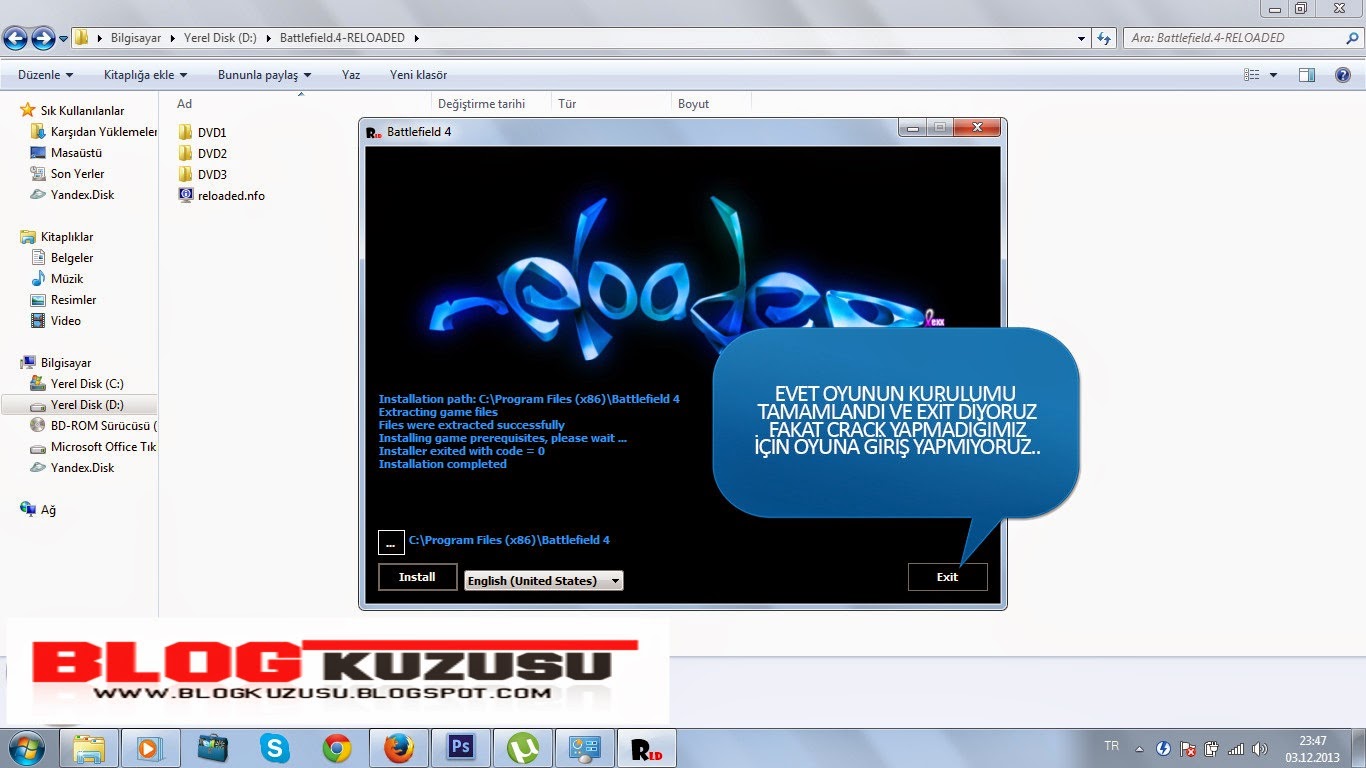Click the Explorer back arrow button
This screenshot has width=1366, height=768.
[x=15, y=38]
